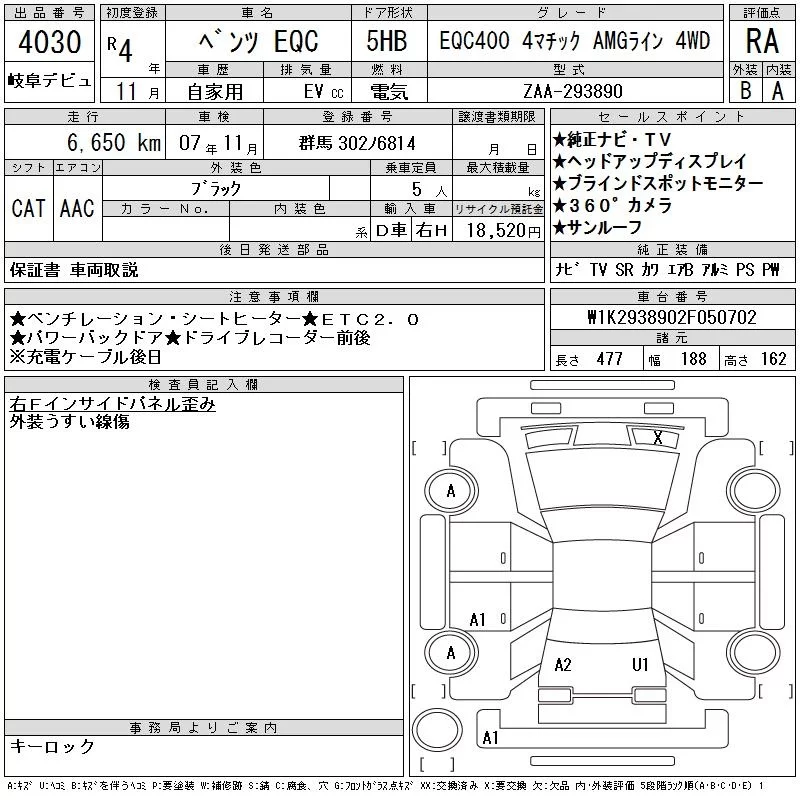Click the A2 damage mark on tailgate

563,665
